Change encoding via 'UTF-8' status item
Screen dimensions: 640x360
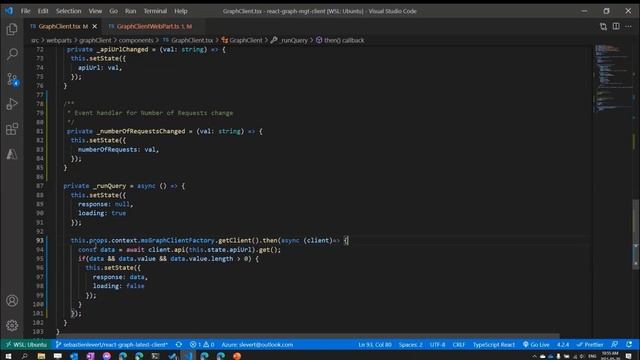(437, 344)
